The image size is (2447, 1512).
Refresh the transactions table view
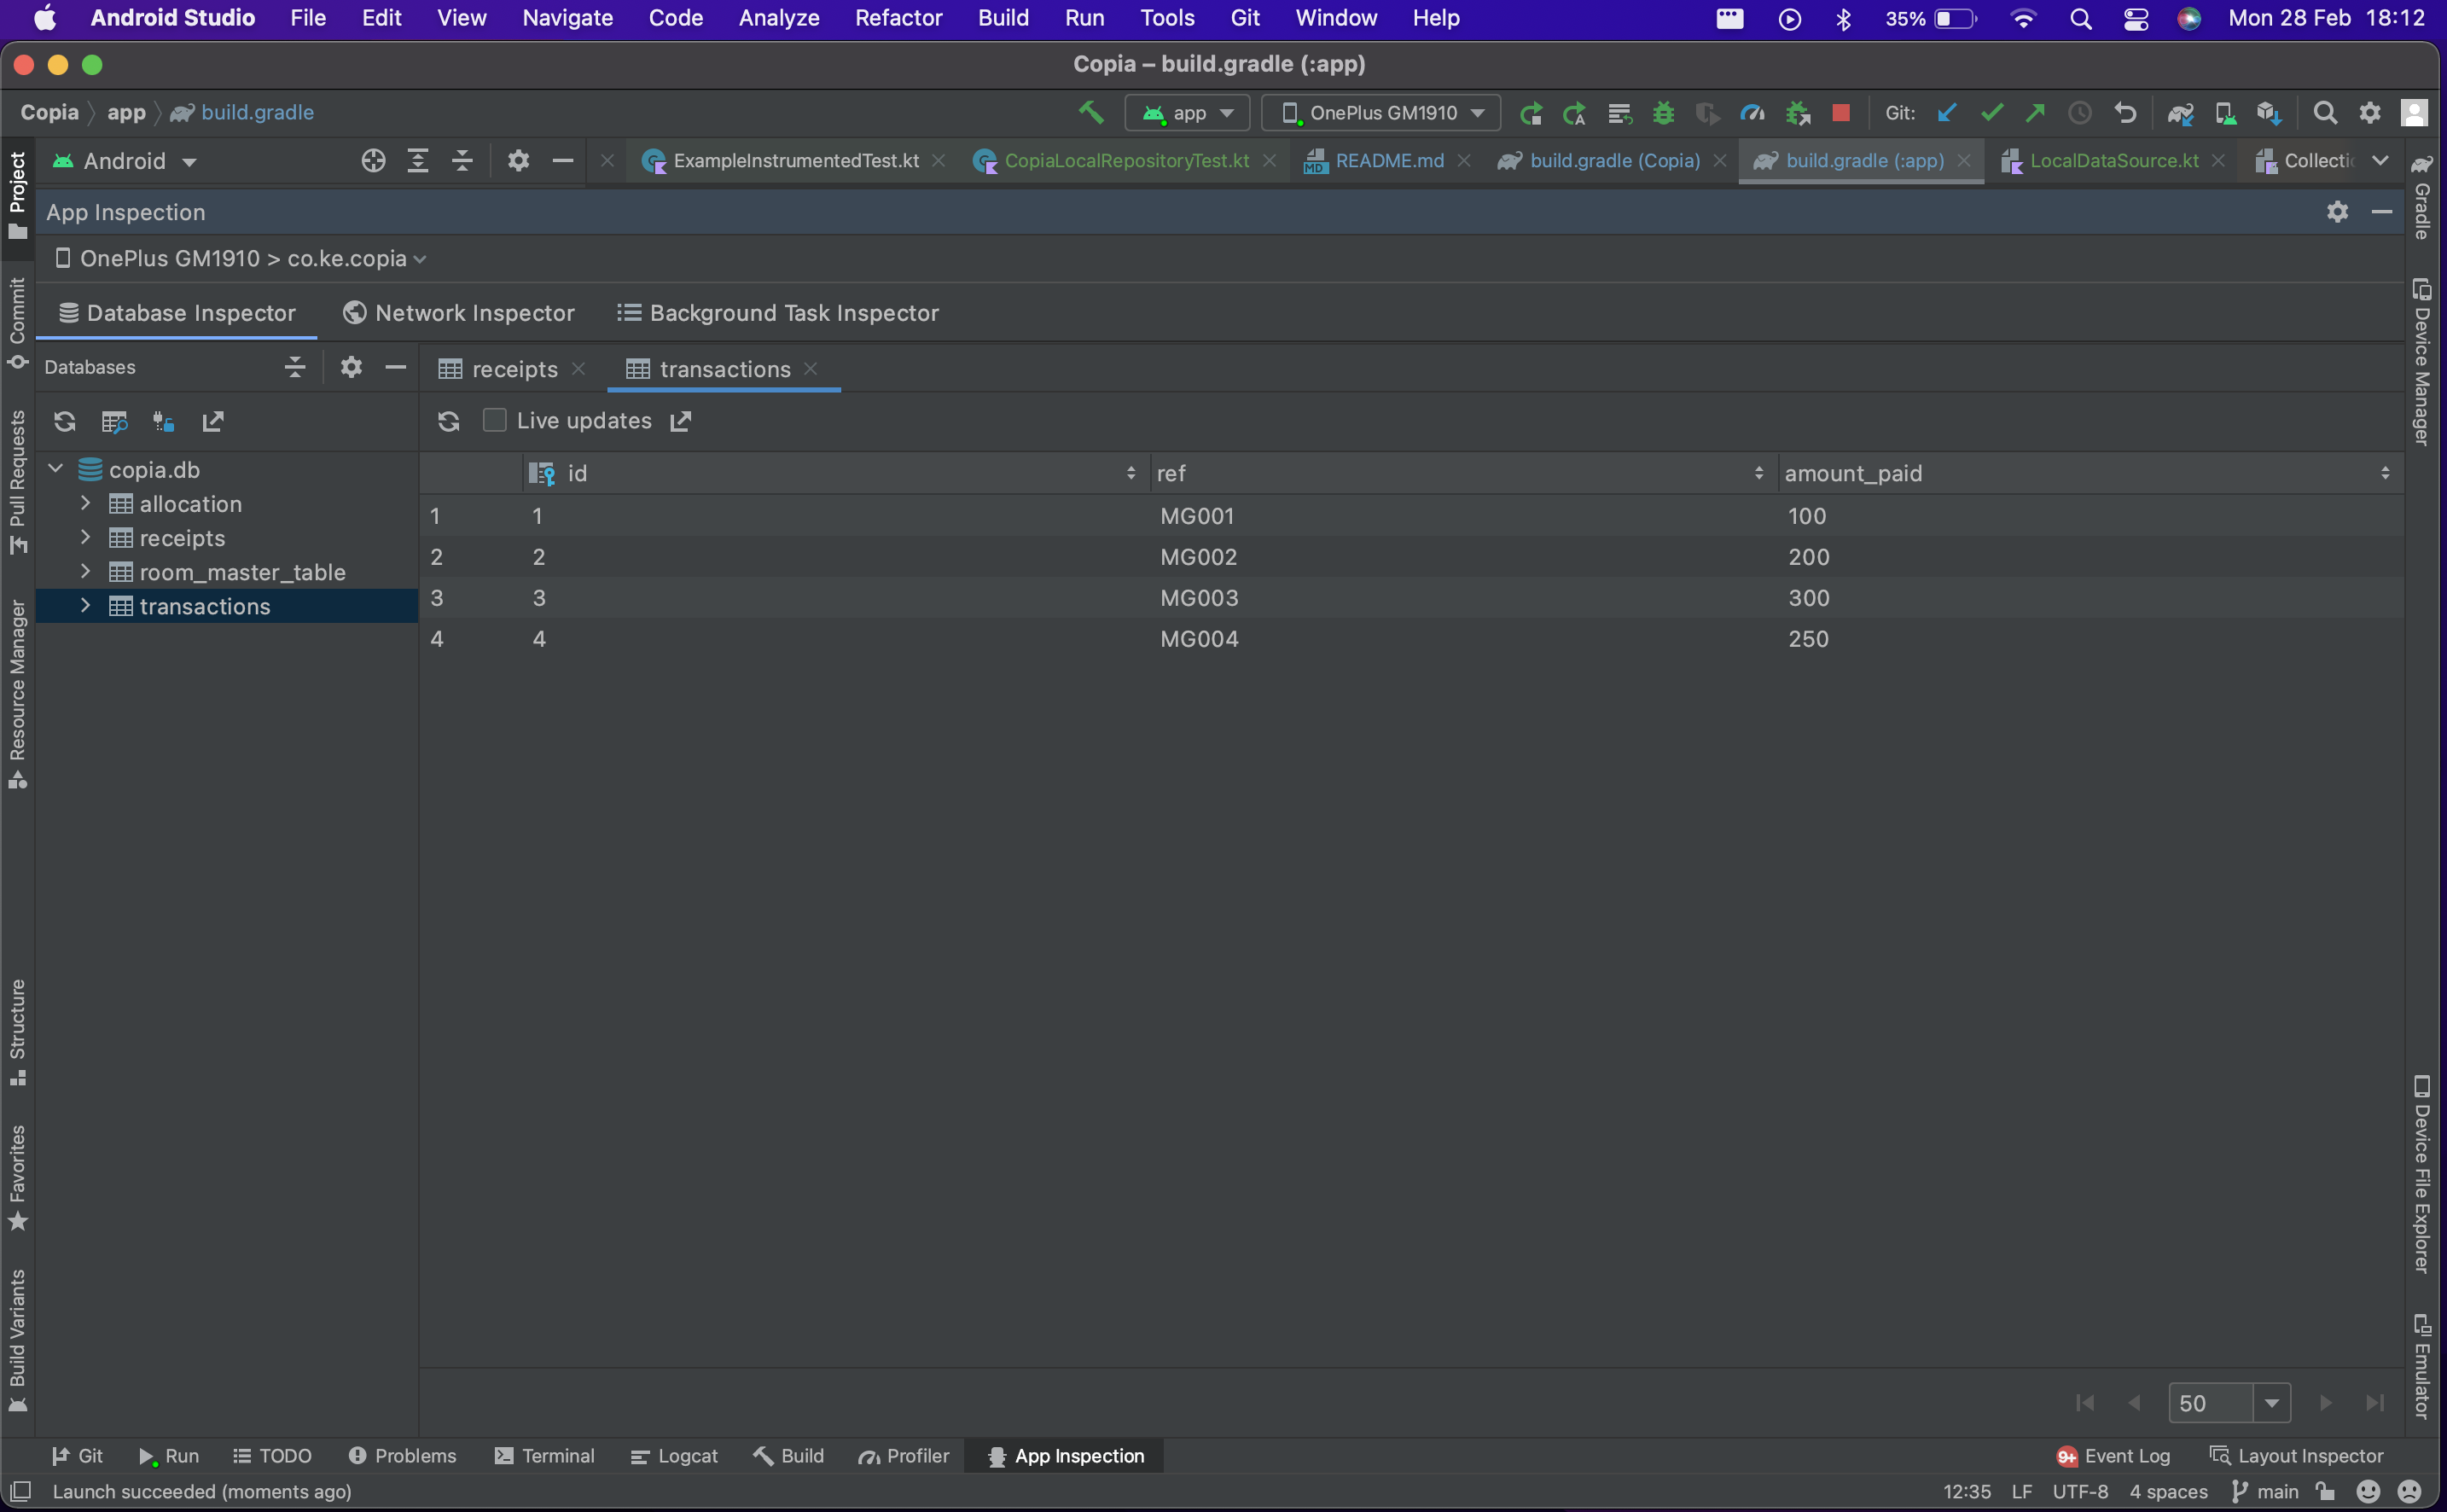(448, 421)
